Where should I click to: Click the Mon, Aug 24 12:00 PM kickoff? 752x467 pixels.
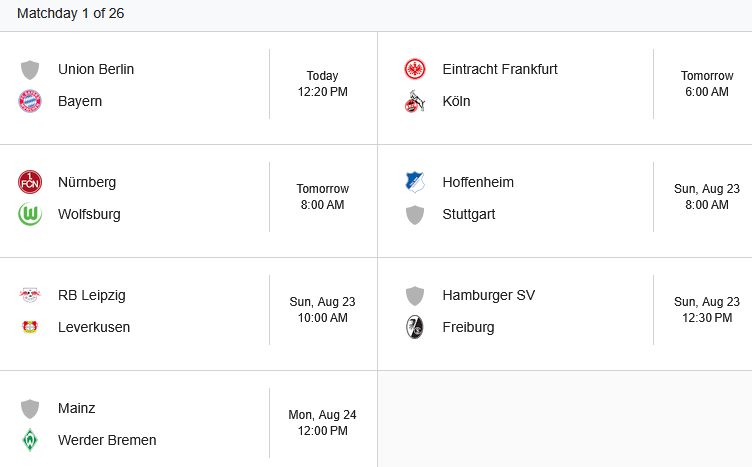322,423
